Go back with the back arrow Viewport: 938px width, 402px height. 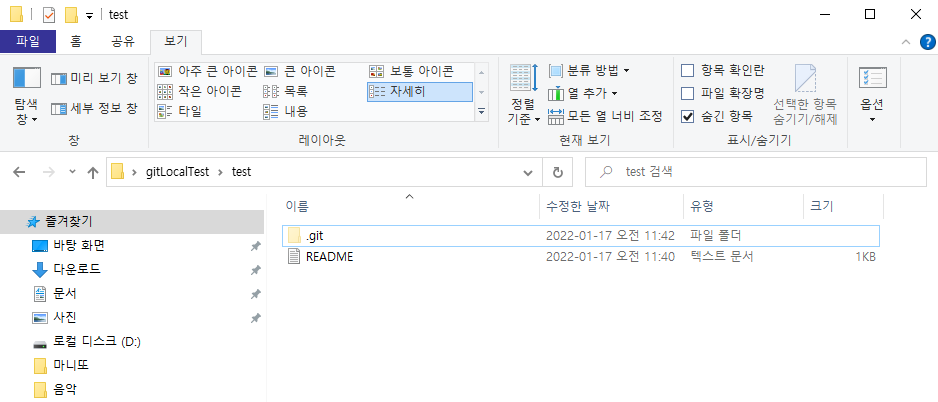click(19, 172)
